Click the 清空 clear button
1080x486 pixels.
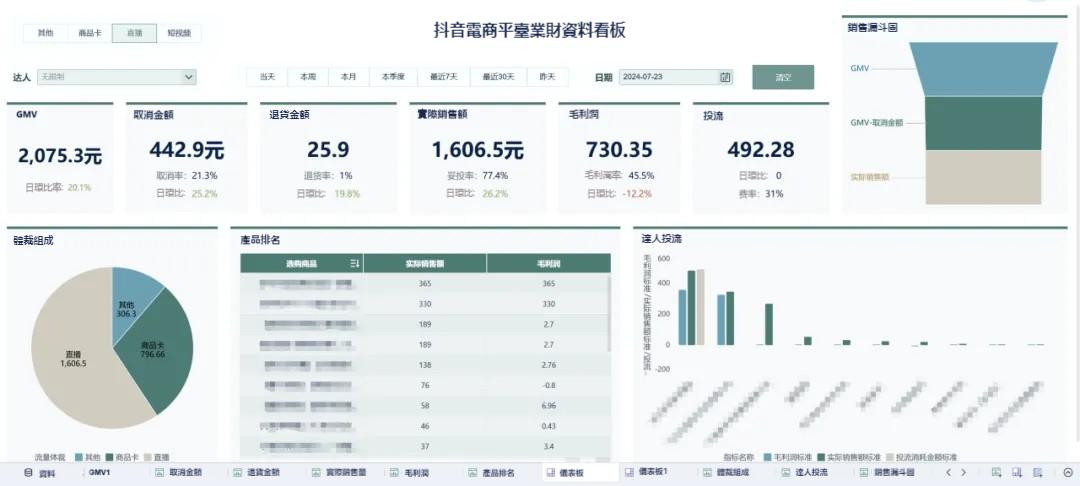click(783, 77)
